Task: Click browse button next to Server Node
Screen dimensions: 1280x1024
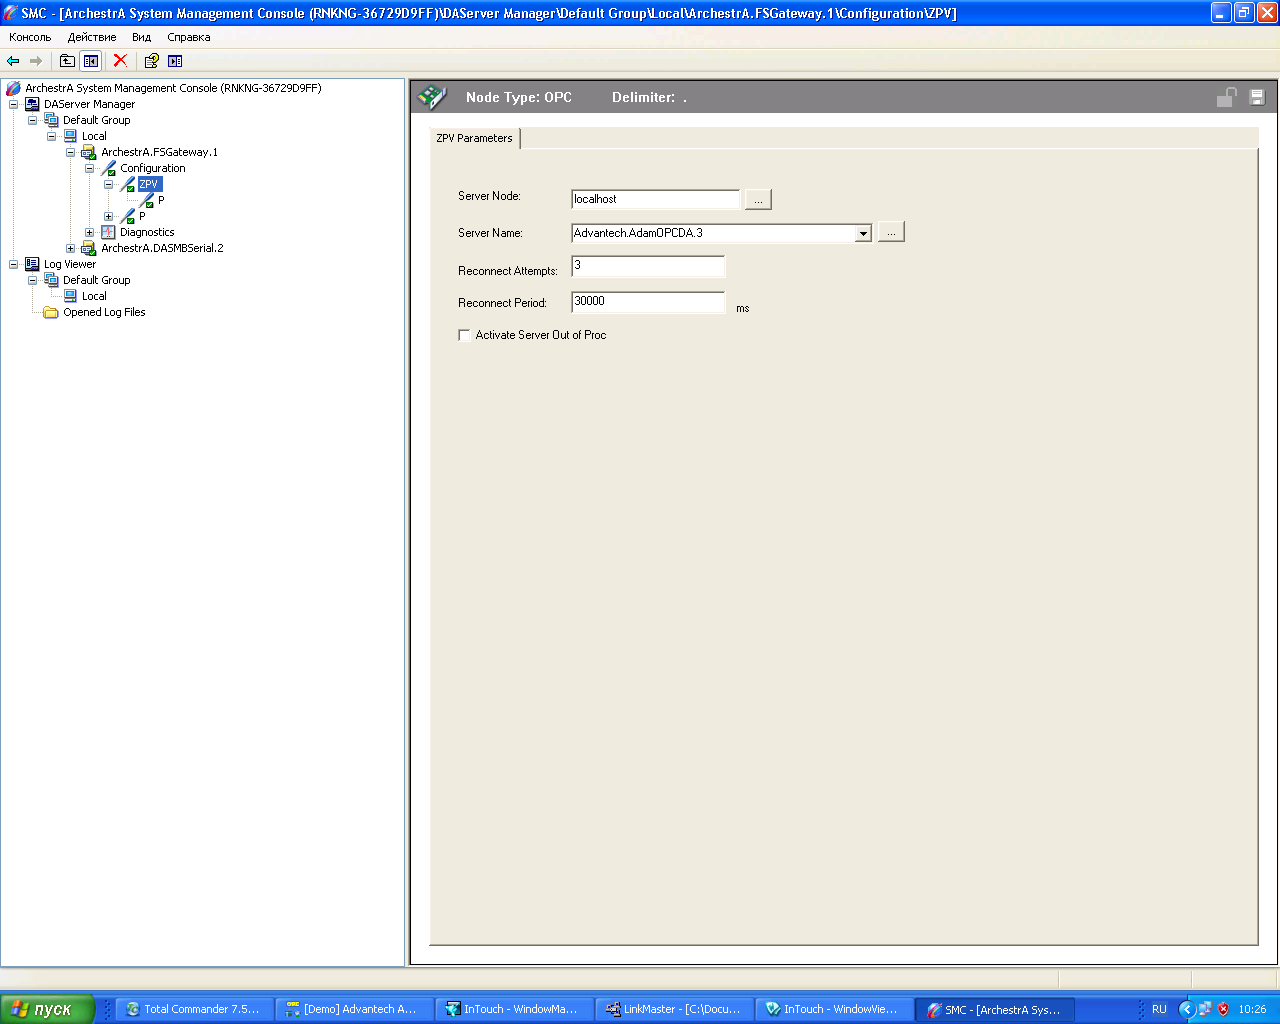Action: tap(758, 200)
